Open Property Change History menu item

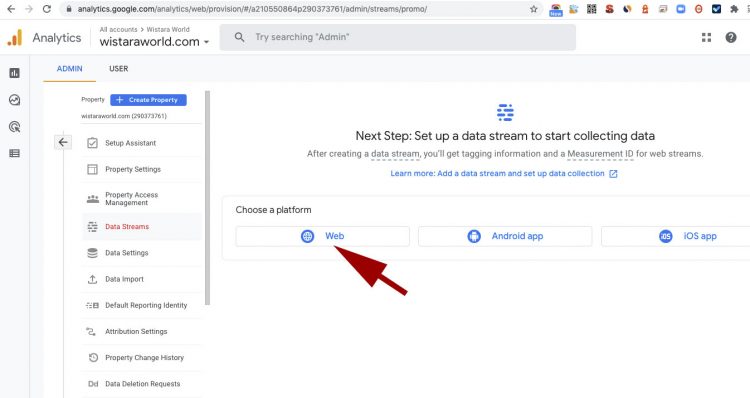(x=142, y=357)
